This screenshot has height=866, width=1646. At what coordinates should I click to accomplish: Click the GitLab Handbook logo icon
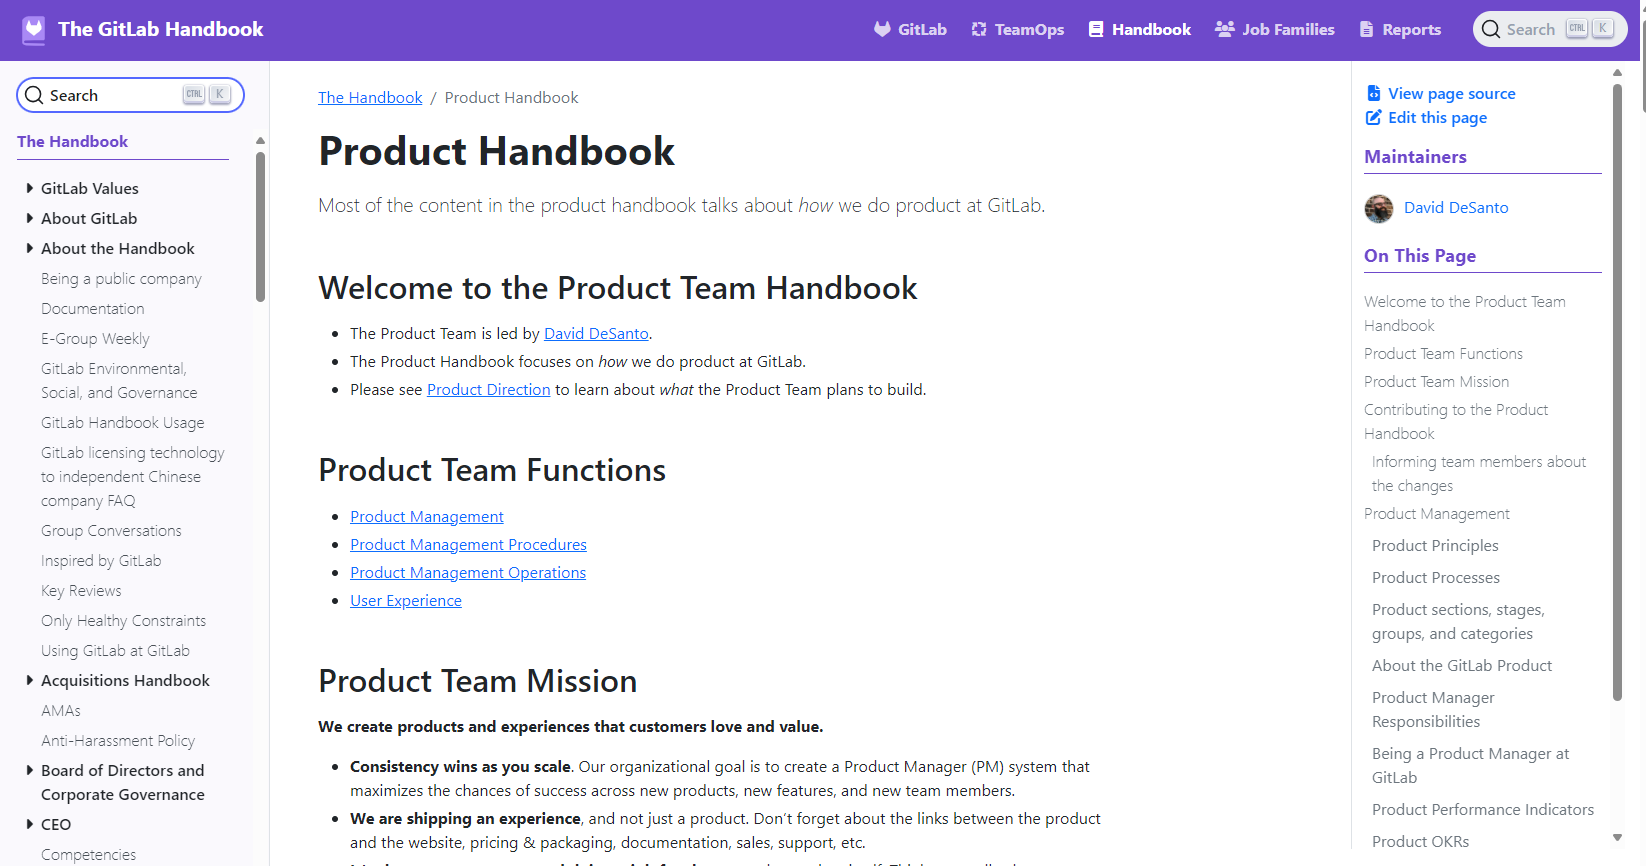click(34, 30)
